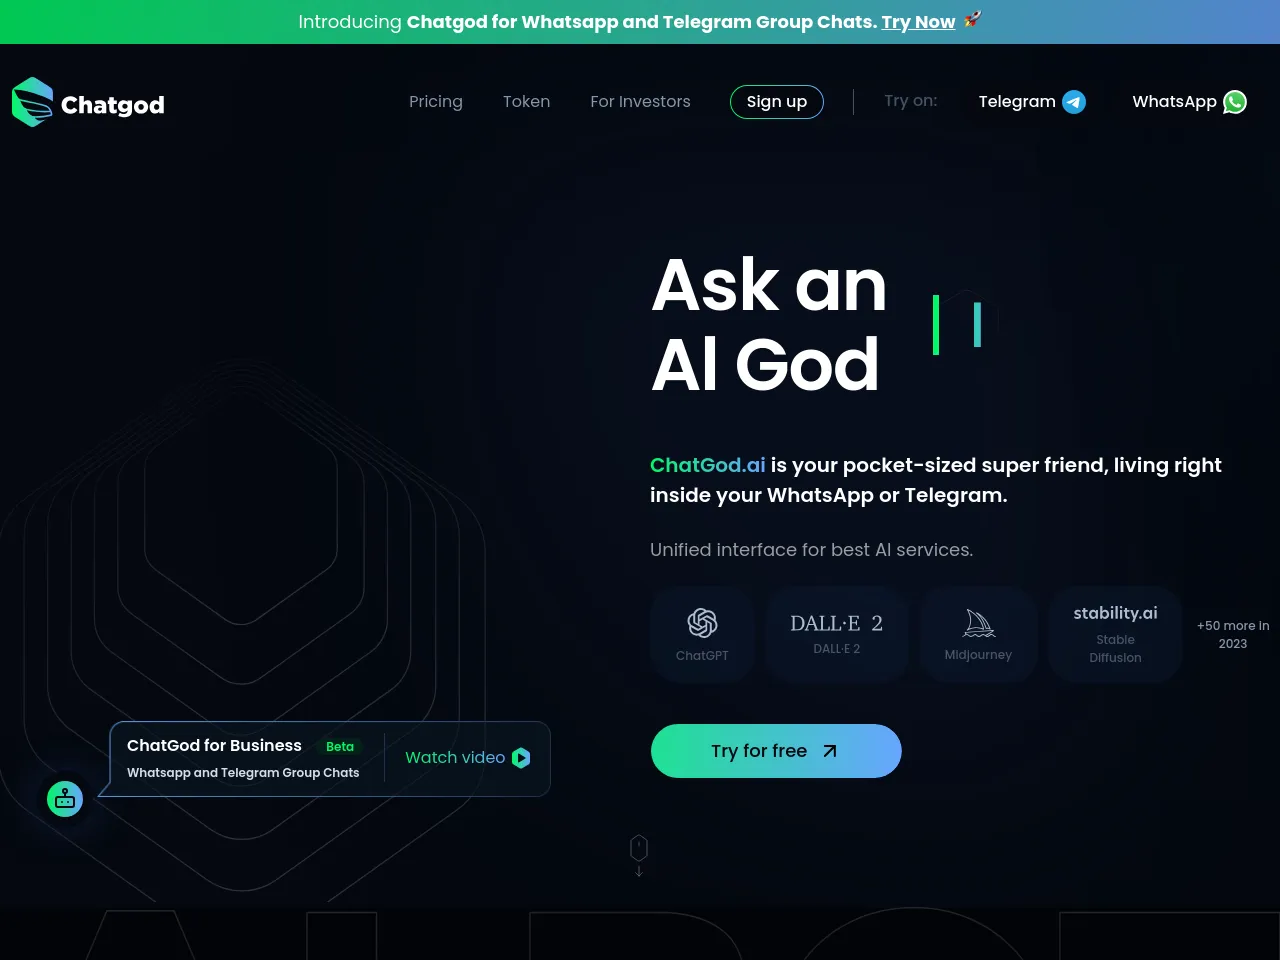Select the DALL·E 2 service card

point(837,635)
